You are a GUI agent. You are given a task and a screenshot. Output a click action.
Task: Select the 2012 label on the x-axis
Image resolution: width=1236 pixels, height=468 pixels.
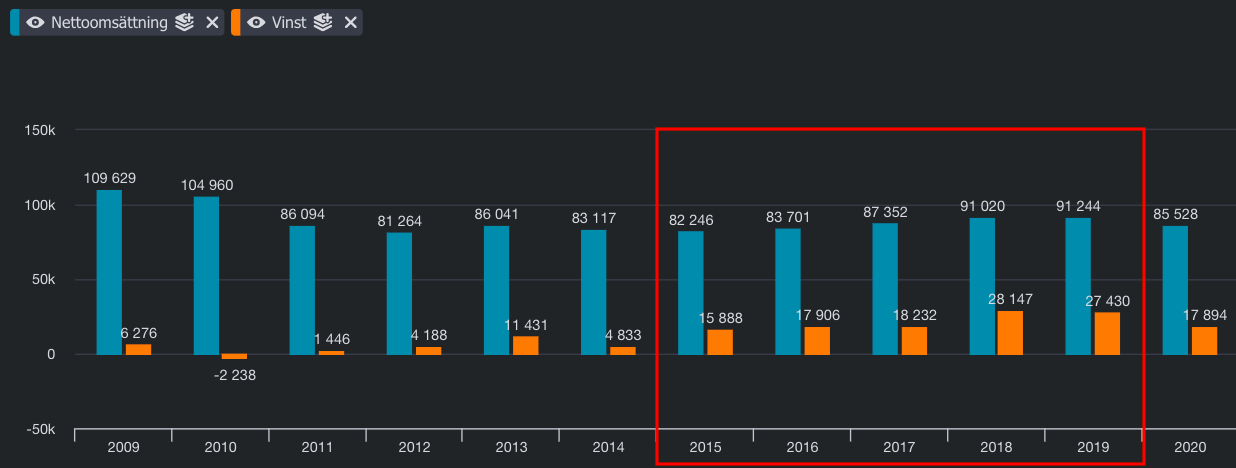tap(414, 447)
